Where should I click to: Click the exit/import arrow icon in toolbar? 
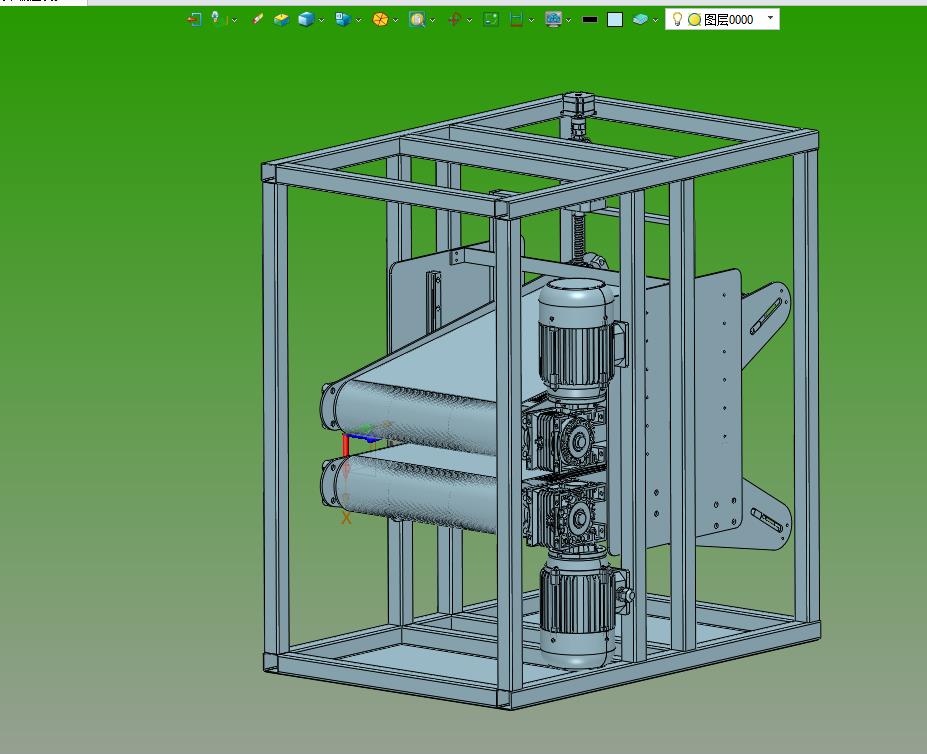194,20
